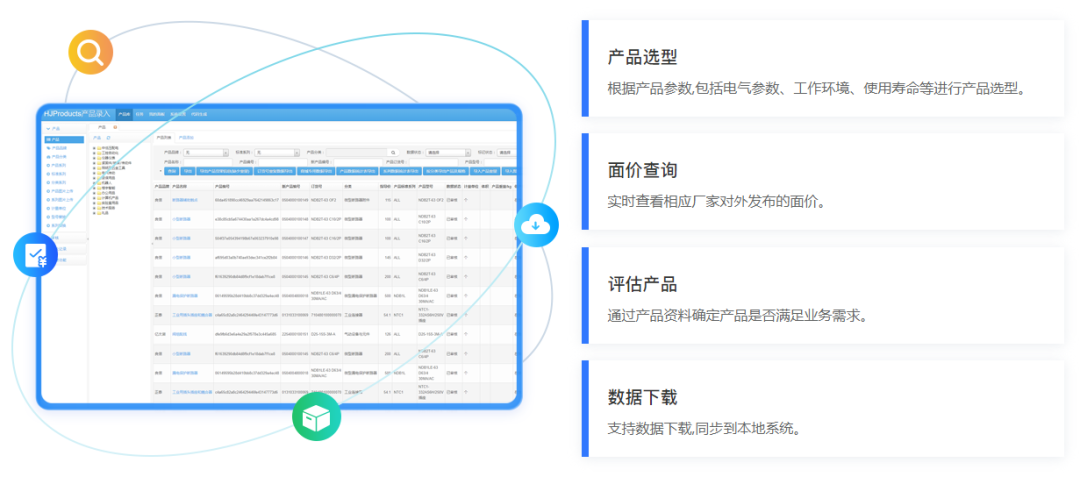Viewport: 1080px width, 477px height.
Task: Close the 产品 page tab via orange icon
Action: coord(115,127)
